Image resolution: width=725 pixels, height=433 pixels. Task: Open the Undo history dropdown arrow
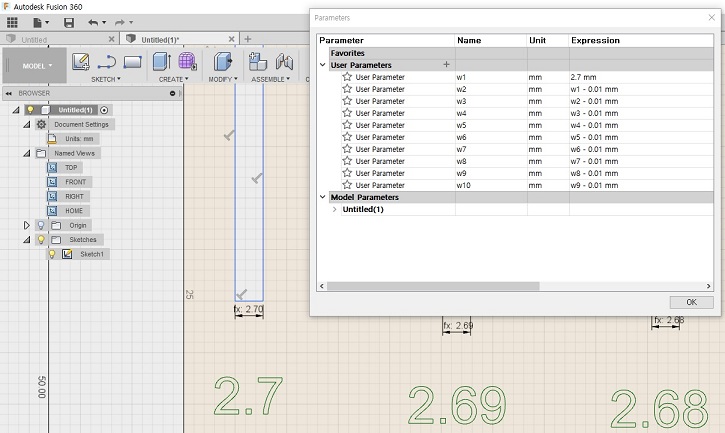pyautogui.click(x=104, y=22)
